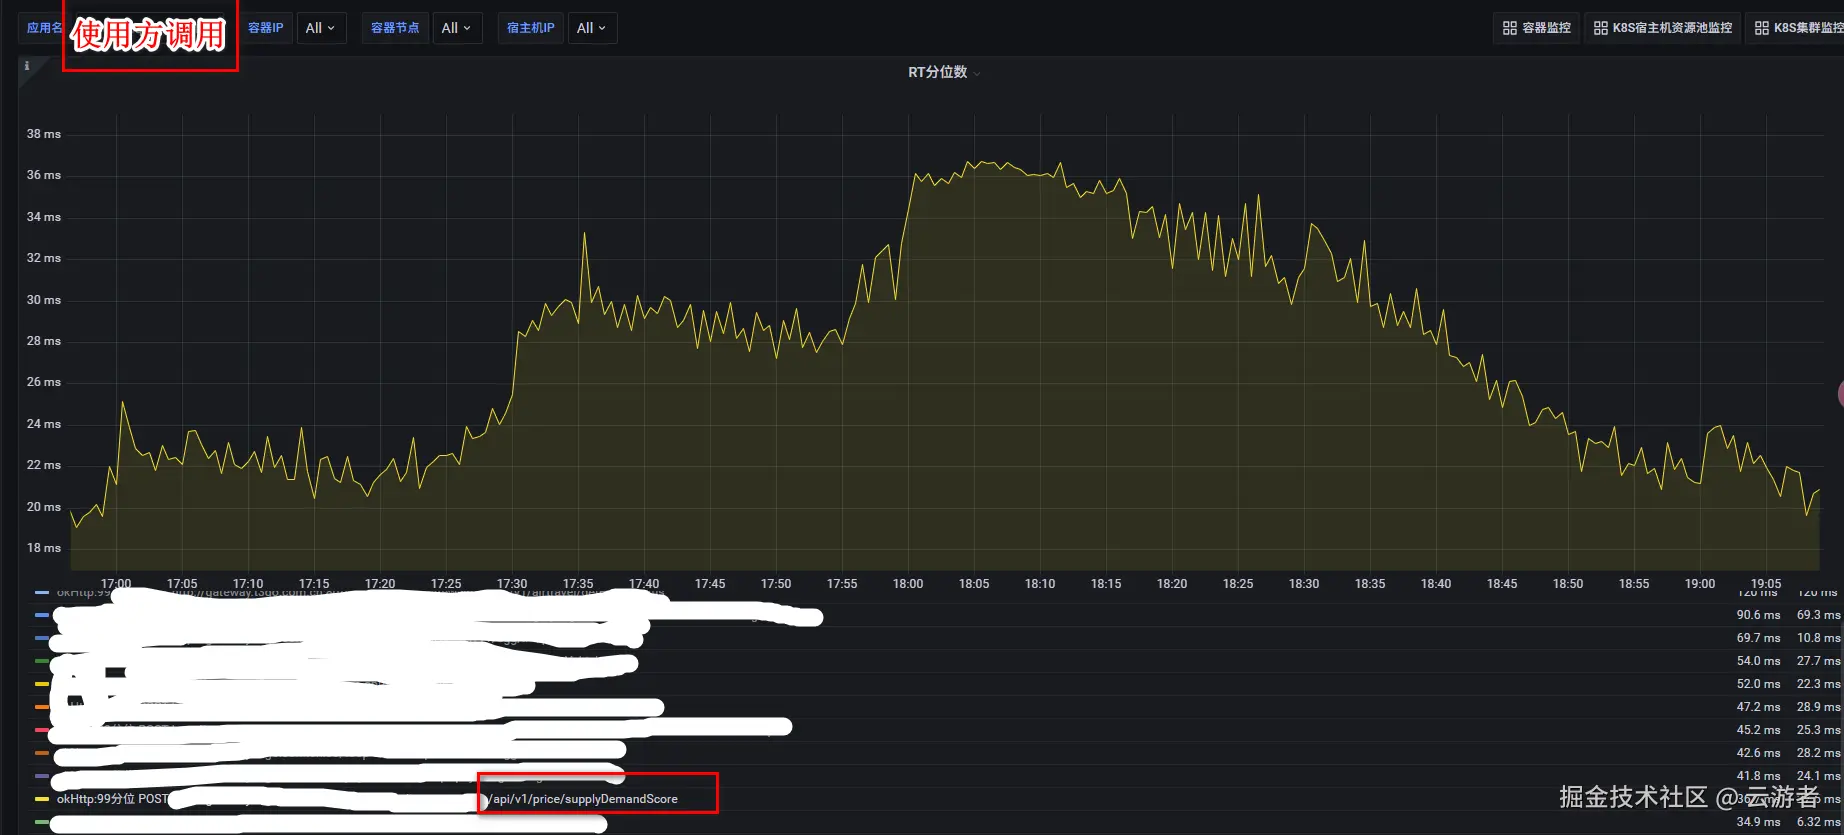Click the 28.9 ms legend value
This screenshot has height=835, width=1844.
1818,707
